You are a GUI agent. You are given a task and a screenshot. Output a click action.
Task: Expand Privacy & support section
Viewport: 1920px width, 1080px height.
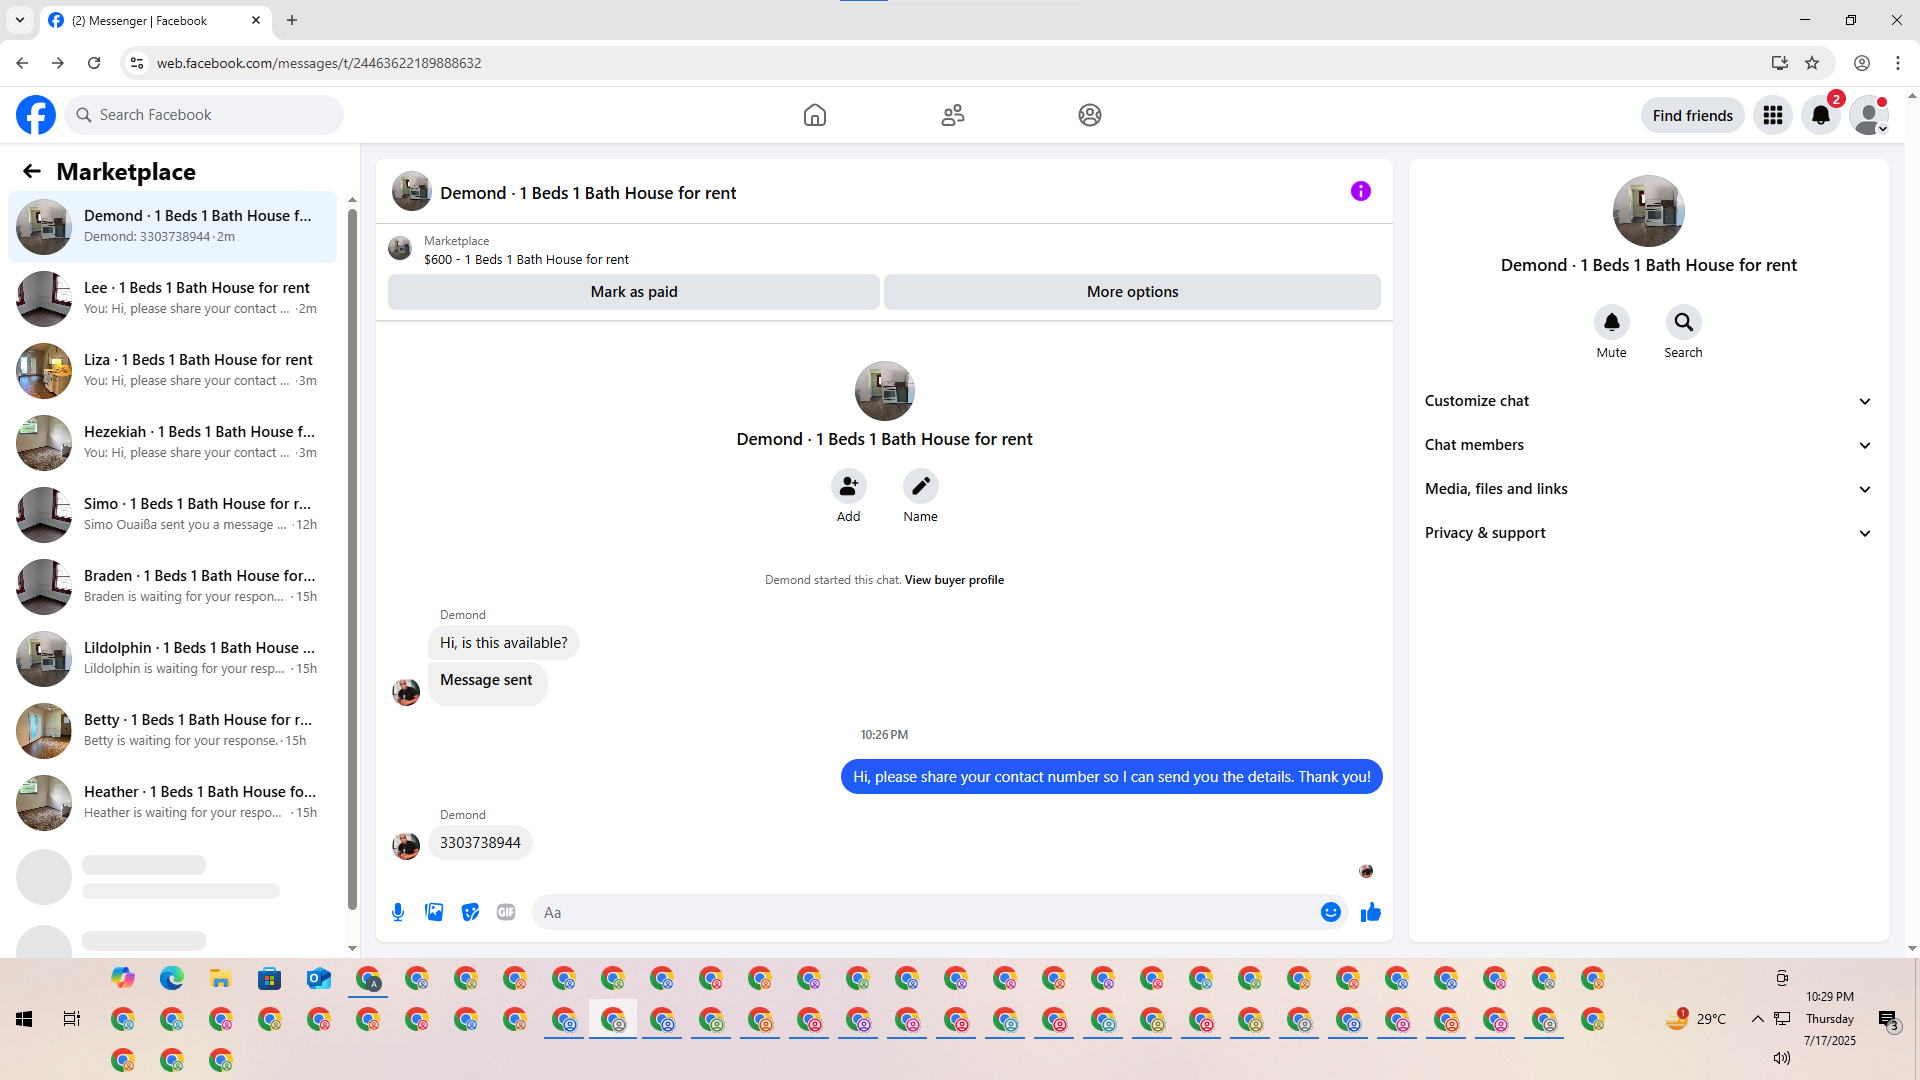tap(1649, 533)
